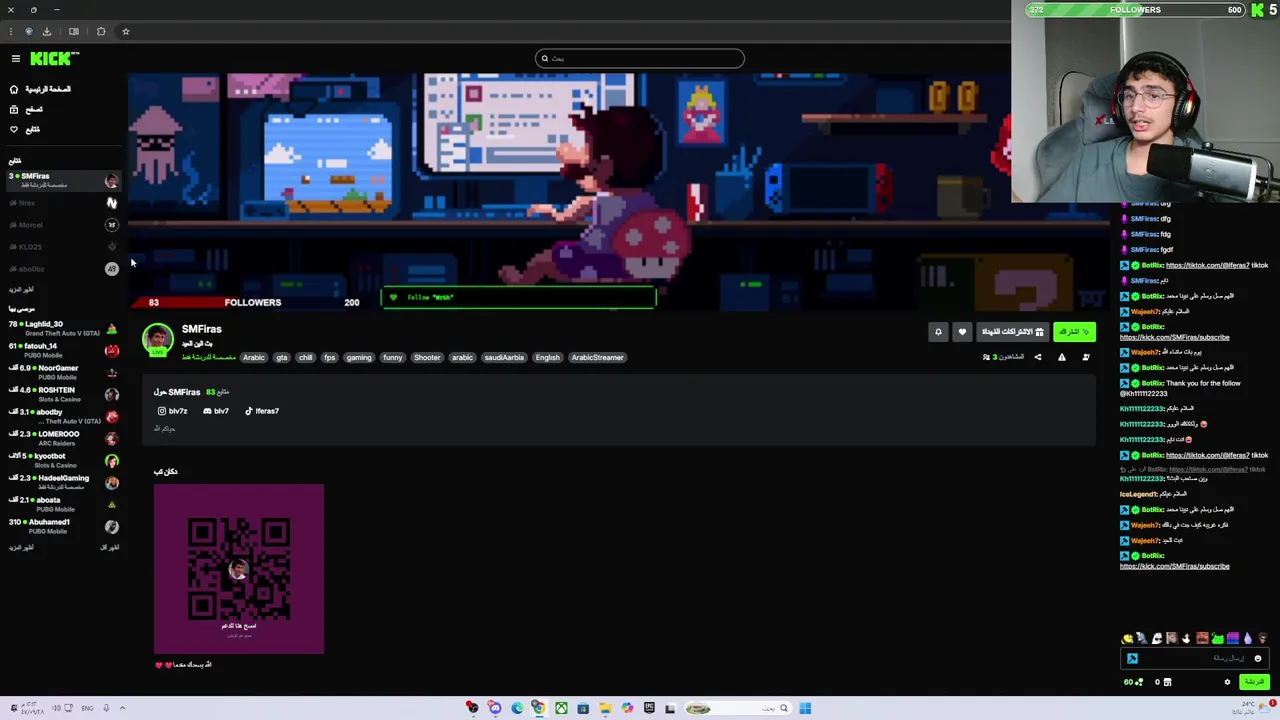Screen dimensions: 1280x720
Task: Open the browse sidebar item
Action: (26, 109)
